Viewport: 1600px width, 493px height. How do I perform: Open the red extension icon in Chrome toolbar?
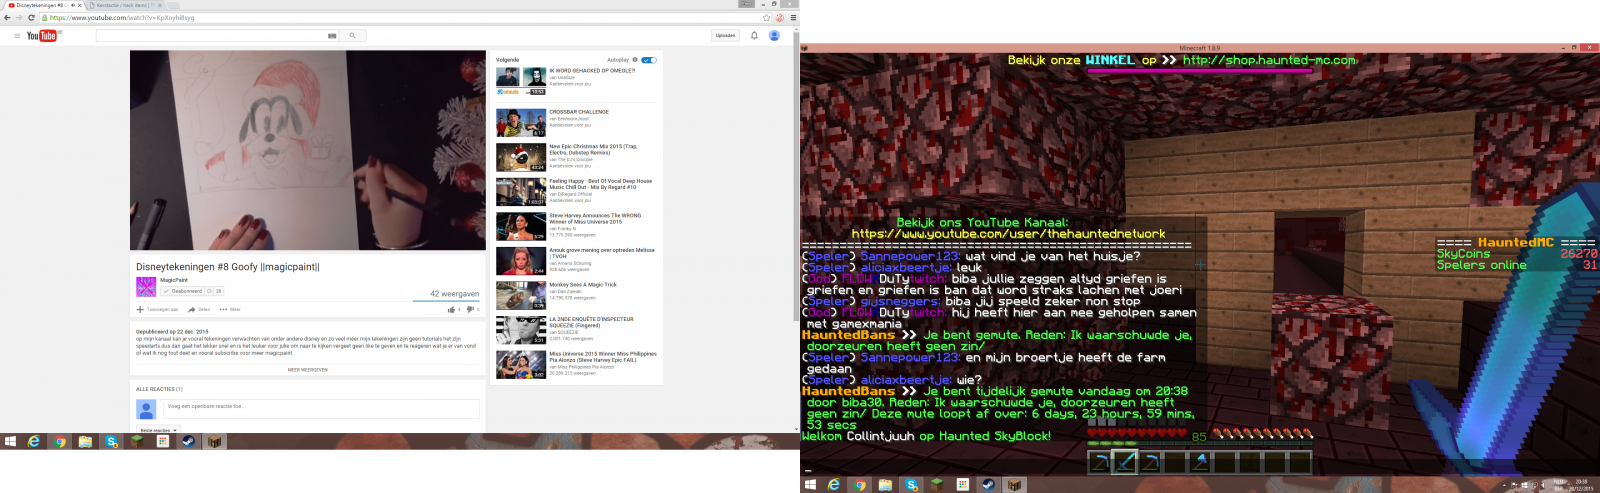click(780, 18)
